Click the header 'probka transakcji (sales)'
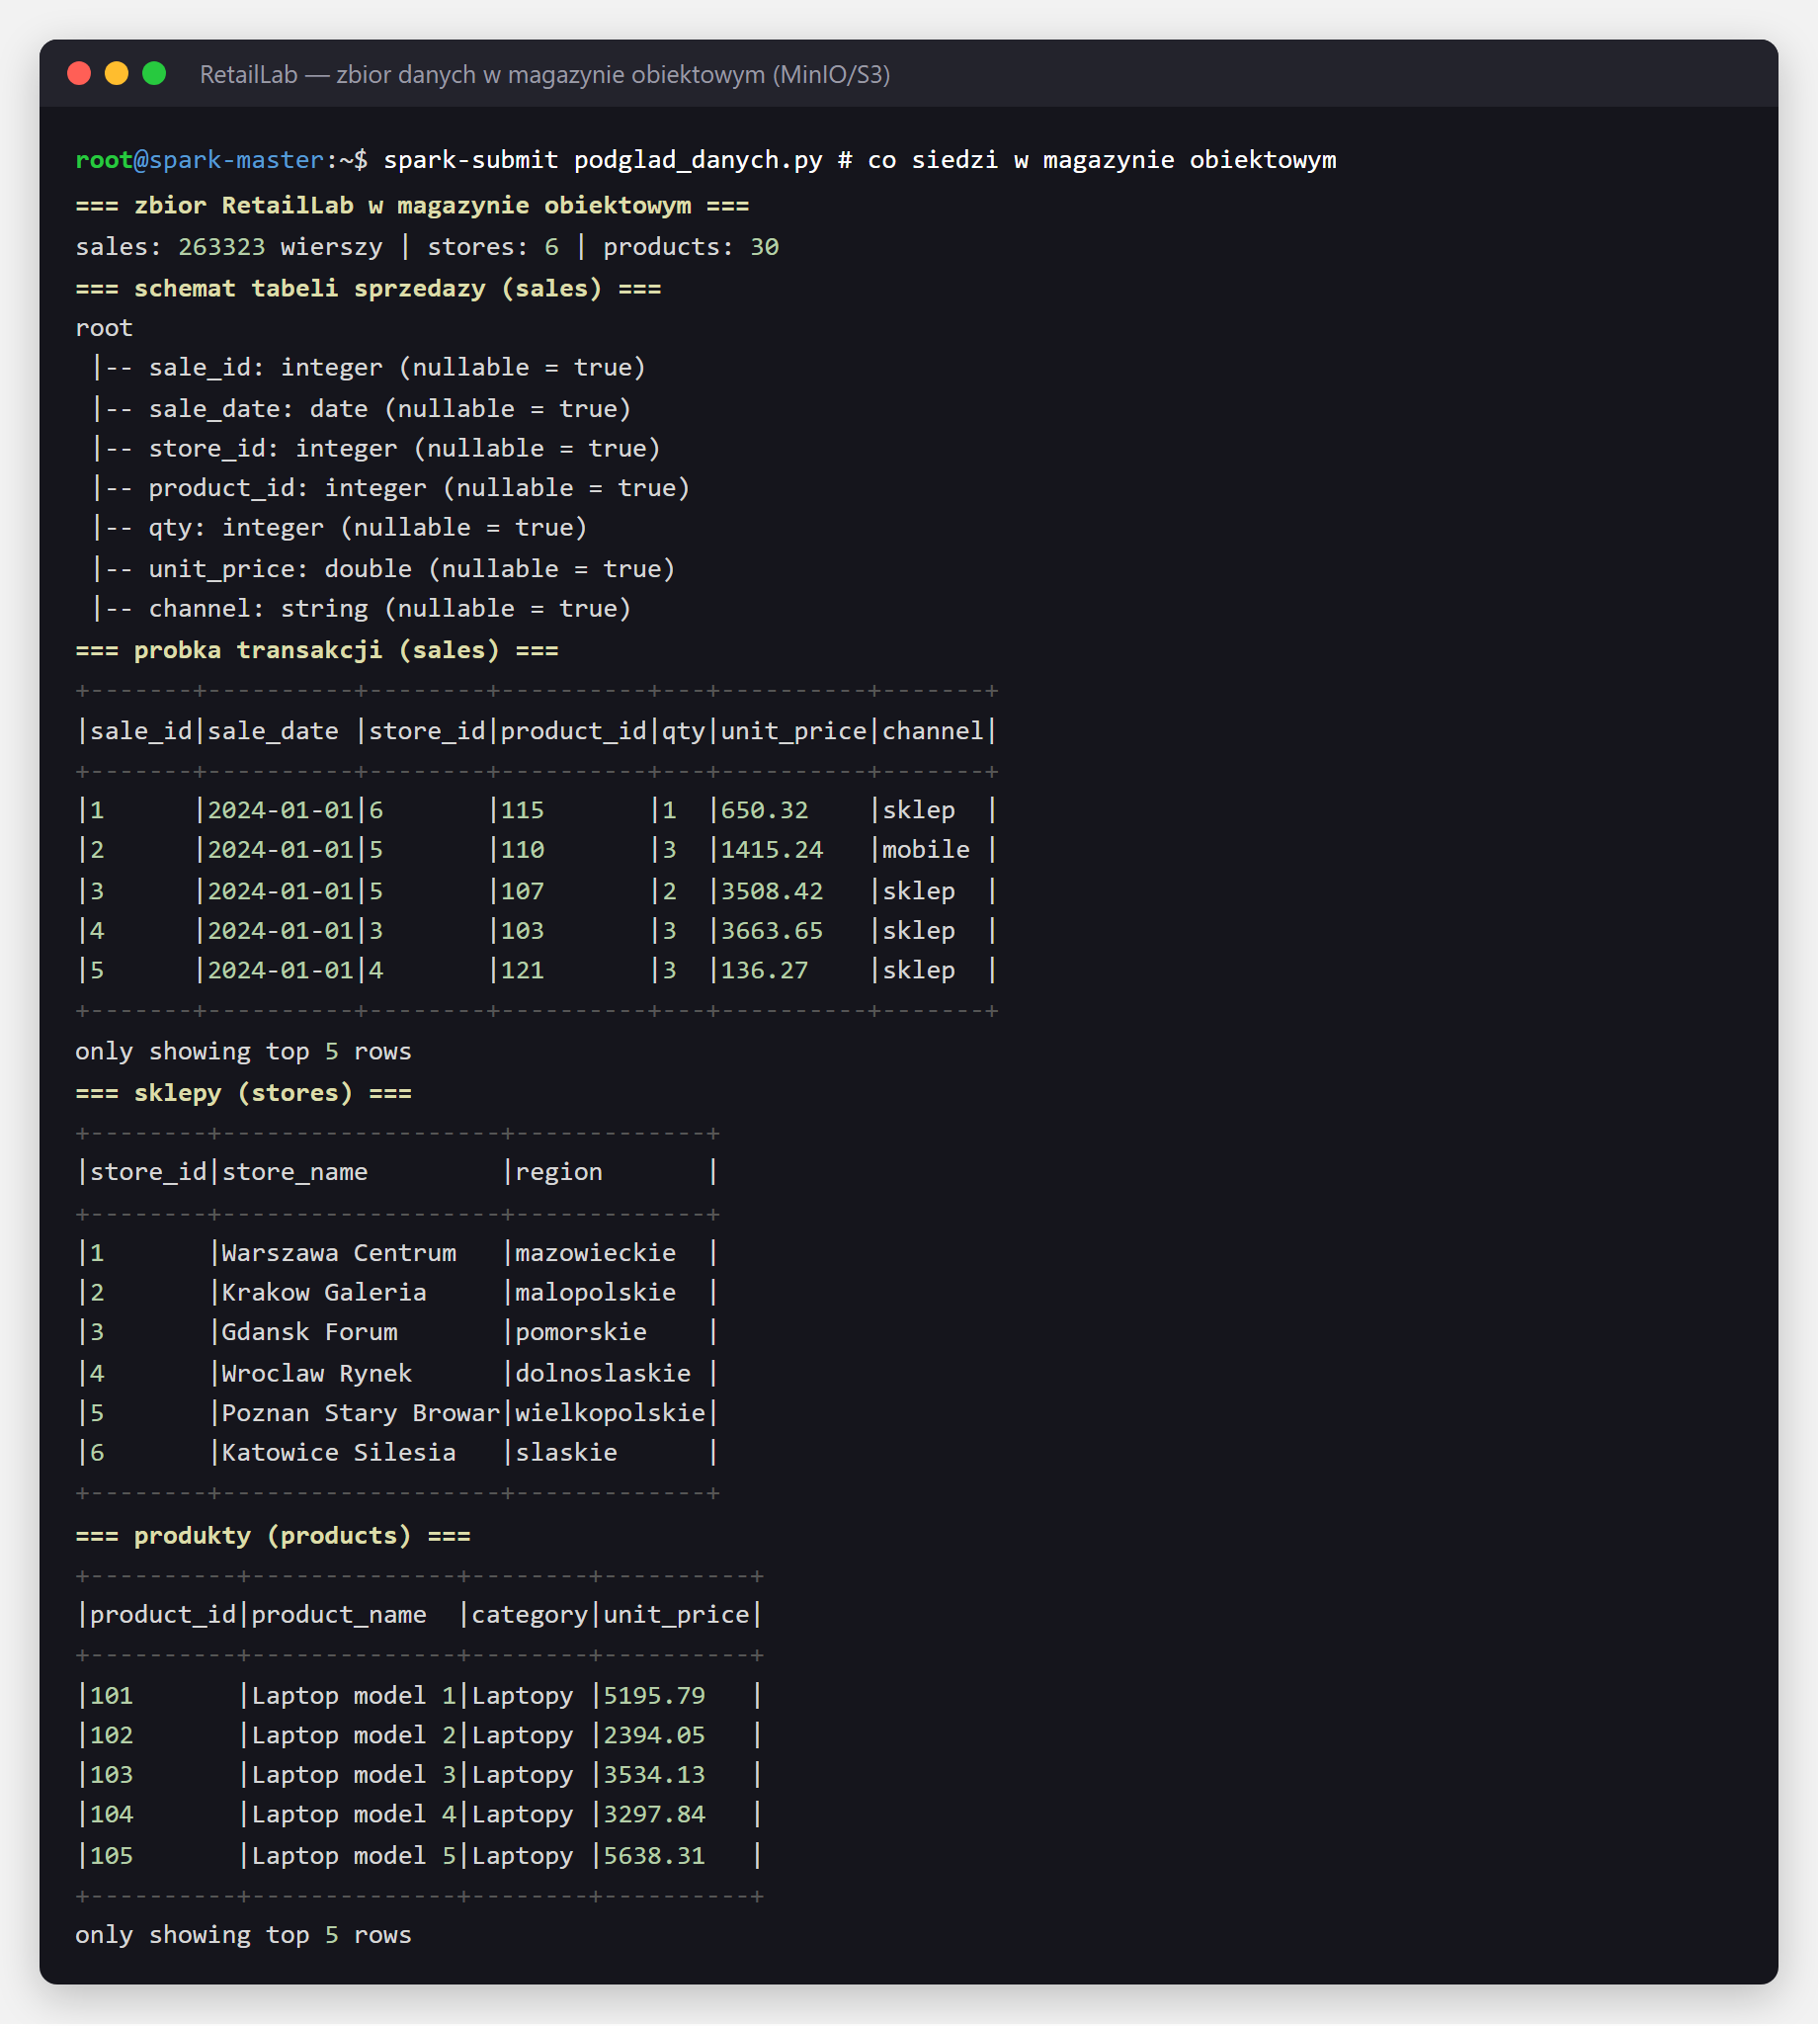The image size is (1820, 2026). [x=317, y=650]
